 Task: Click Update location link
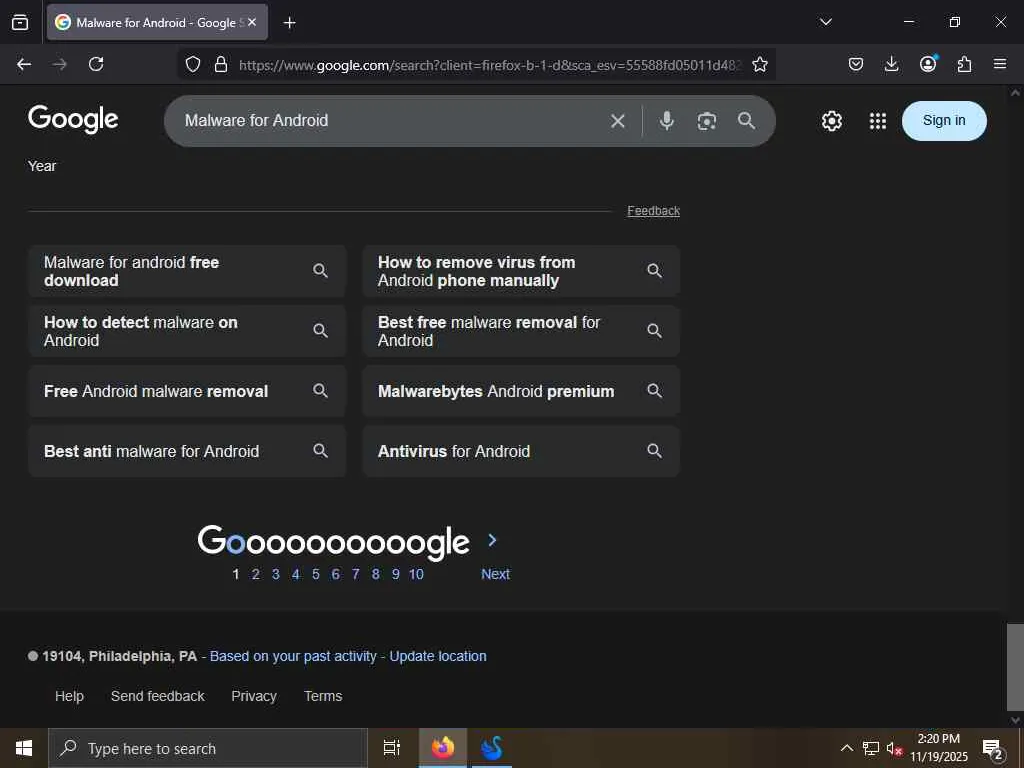tap(438, 656)
